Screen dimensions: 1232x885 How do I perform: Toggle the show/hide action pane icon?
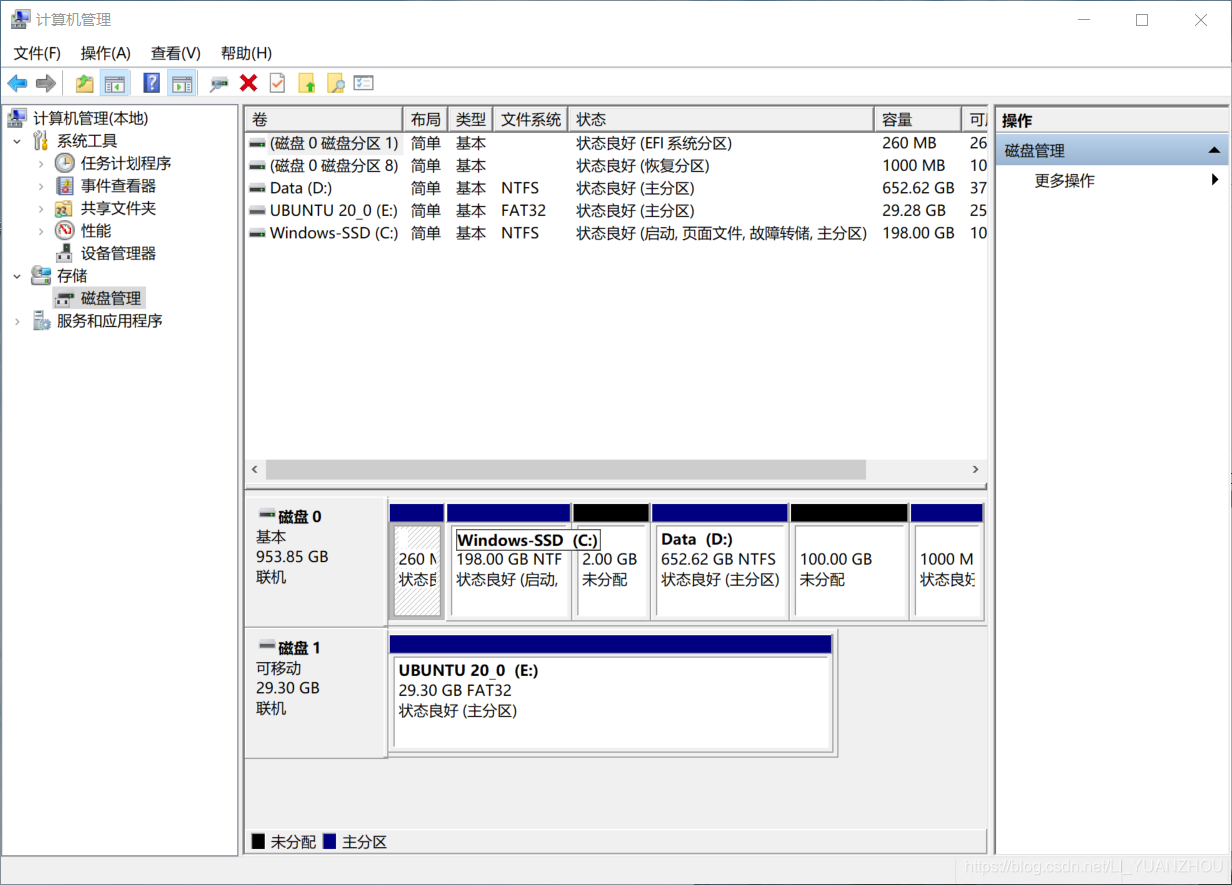pyautogui.click(x=182, y=83)
